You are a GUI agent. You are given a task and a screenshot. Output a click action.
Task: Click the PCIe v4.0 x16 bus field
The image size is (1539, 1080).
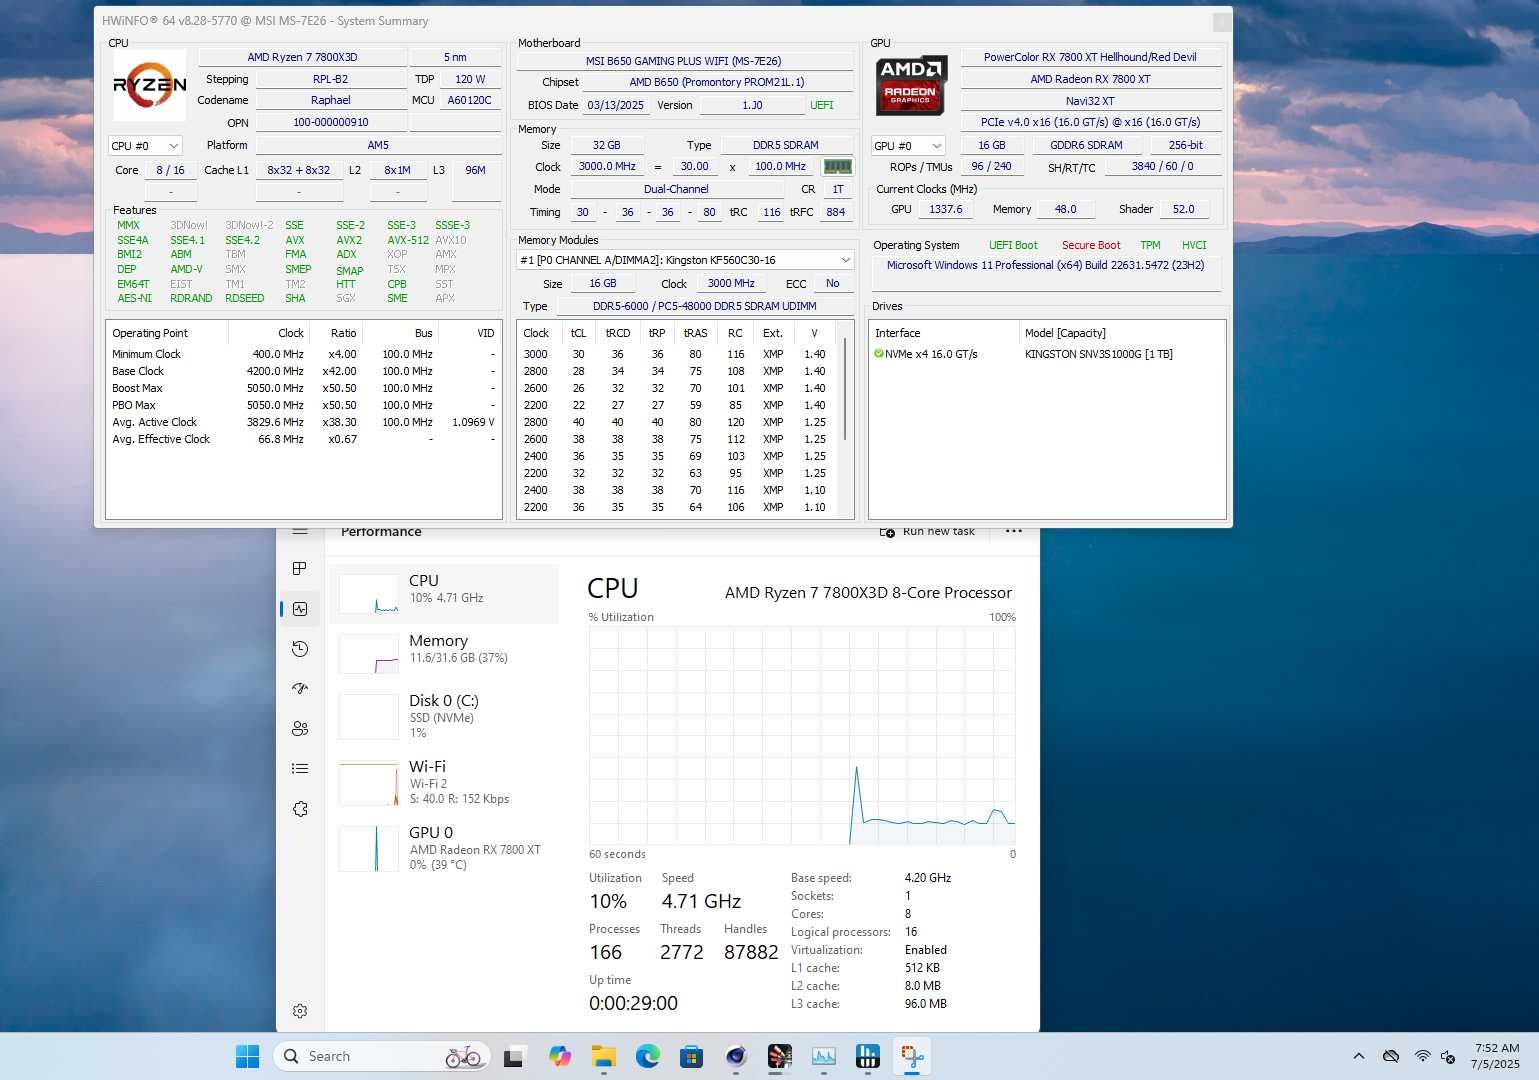(x=1090, y=122)
